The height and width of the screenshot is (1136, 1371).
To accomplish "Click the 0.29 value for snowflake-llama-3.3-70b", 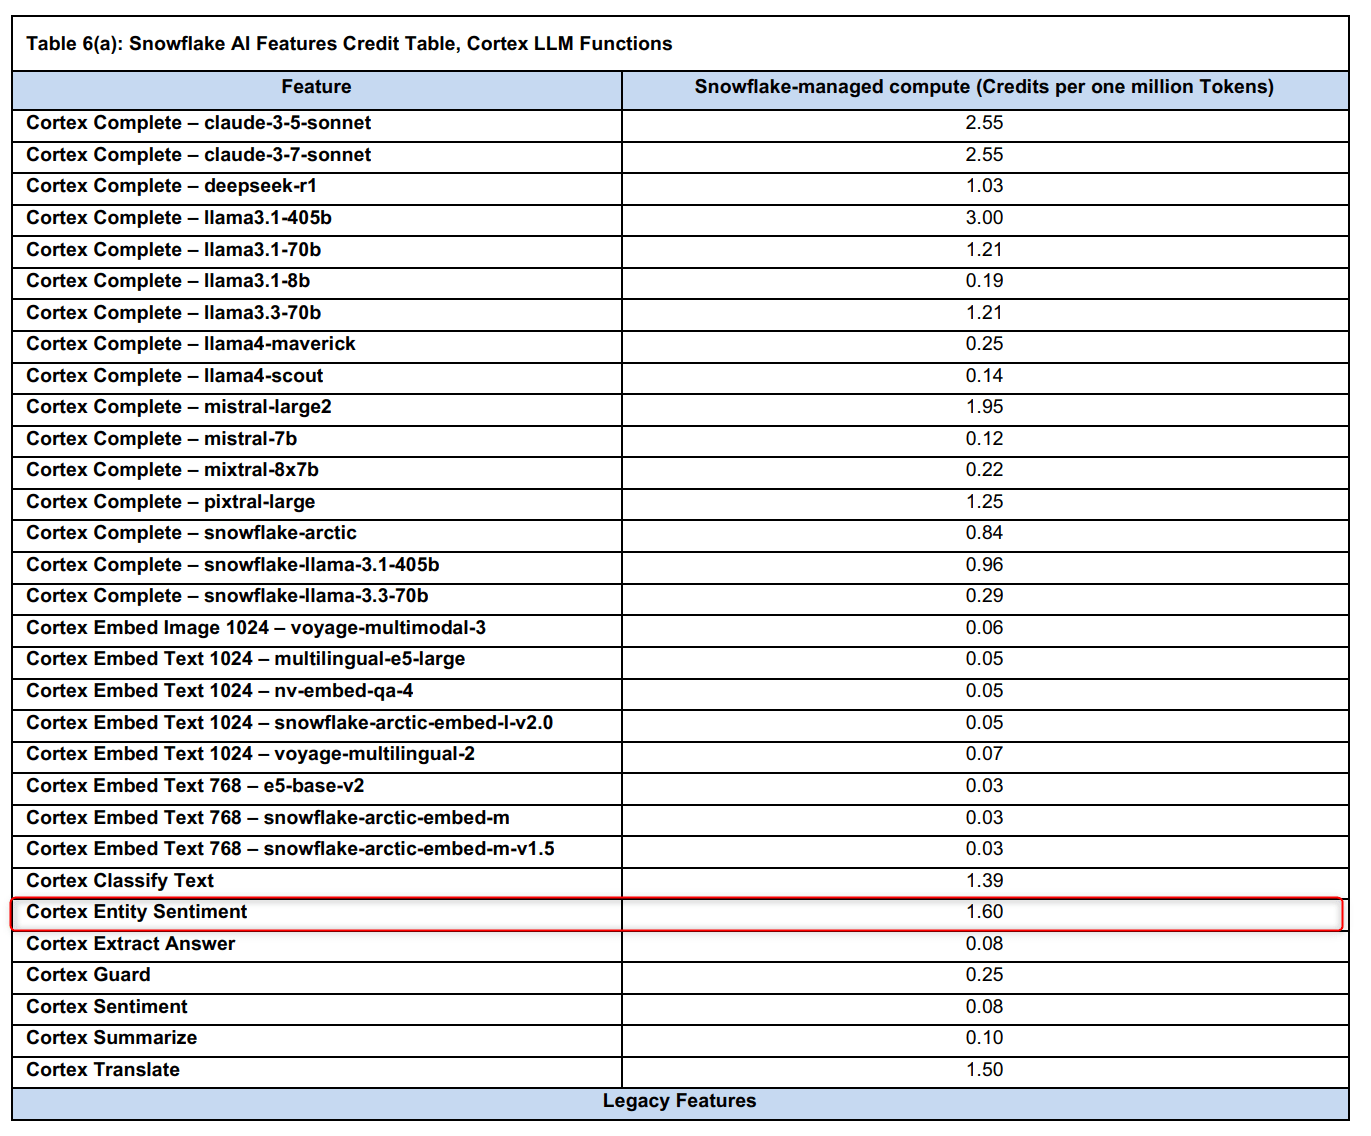I will 984,596.
